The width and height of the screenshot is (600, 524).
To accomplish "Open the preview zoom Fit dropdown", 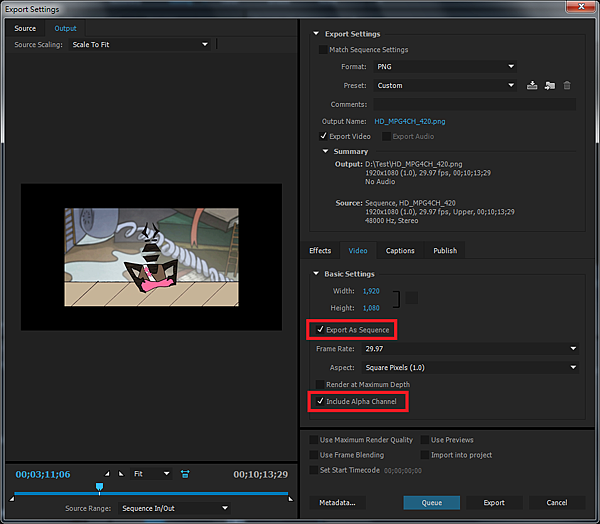I will (x=151, y=474).
